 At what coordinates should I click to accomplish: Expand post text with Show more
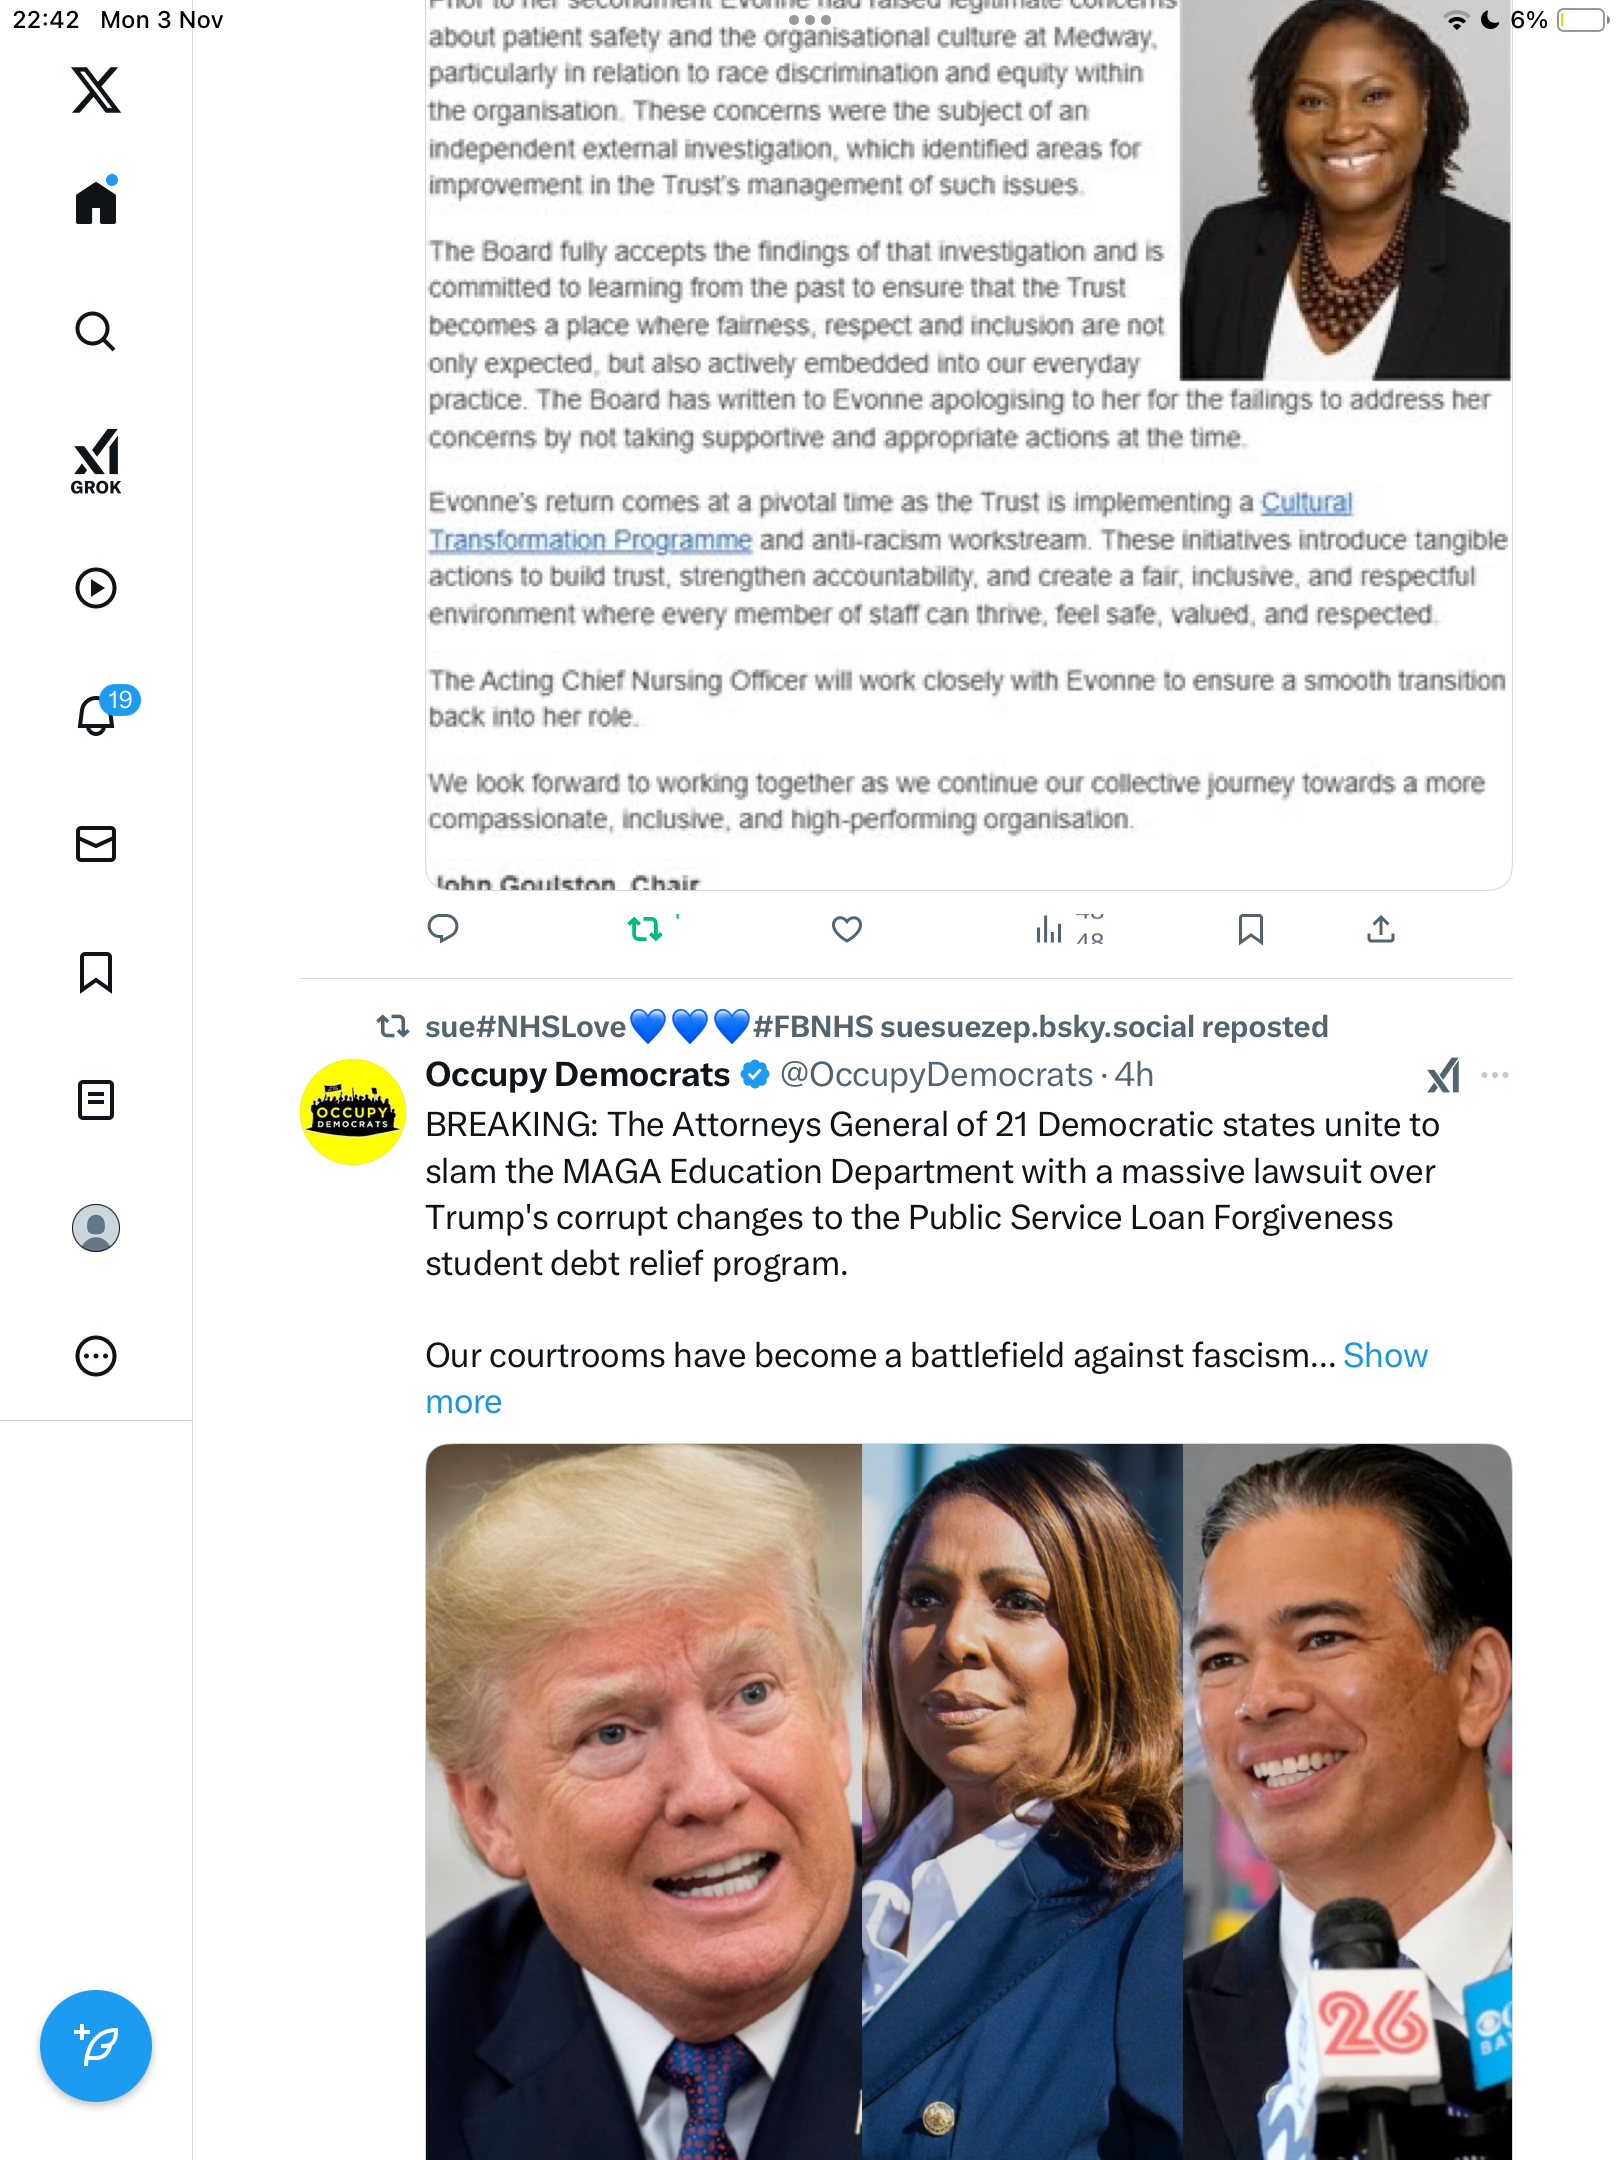pyautogui.click(x=927, y=1379)
